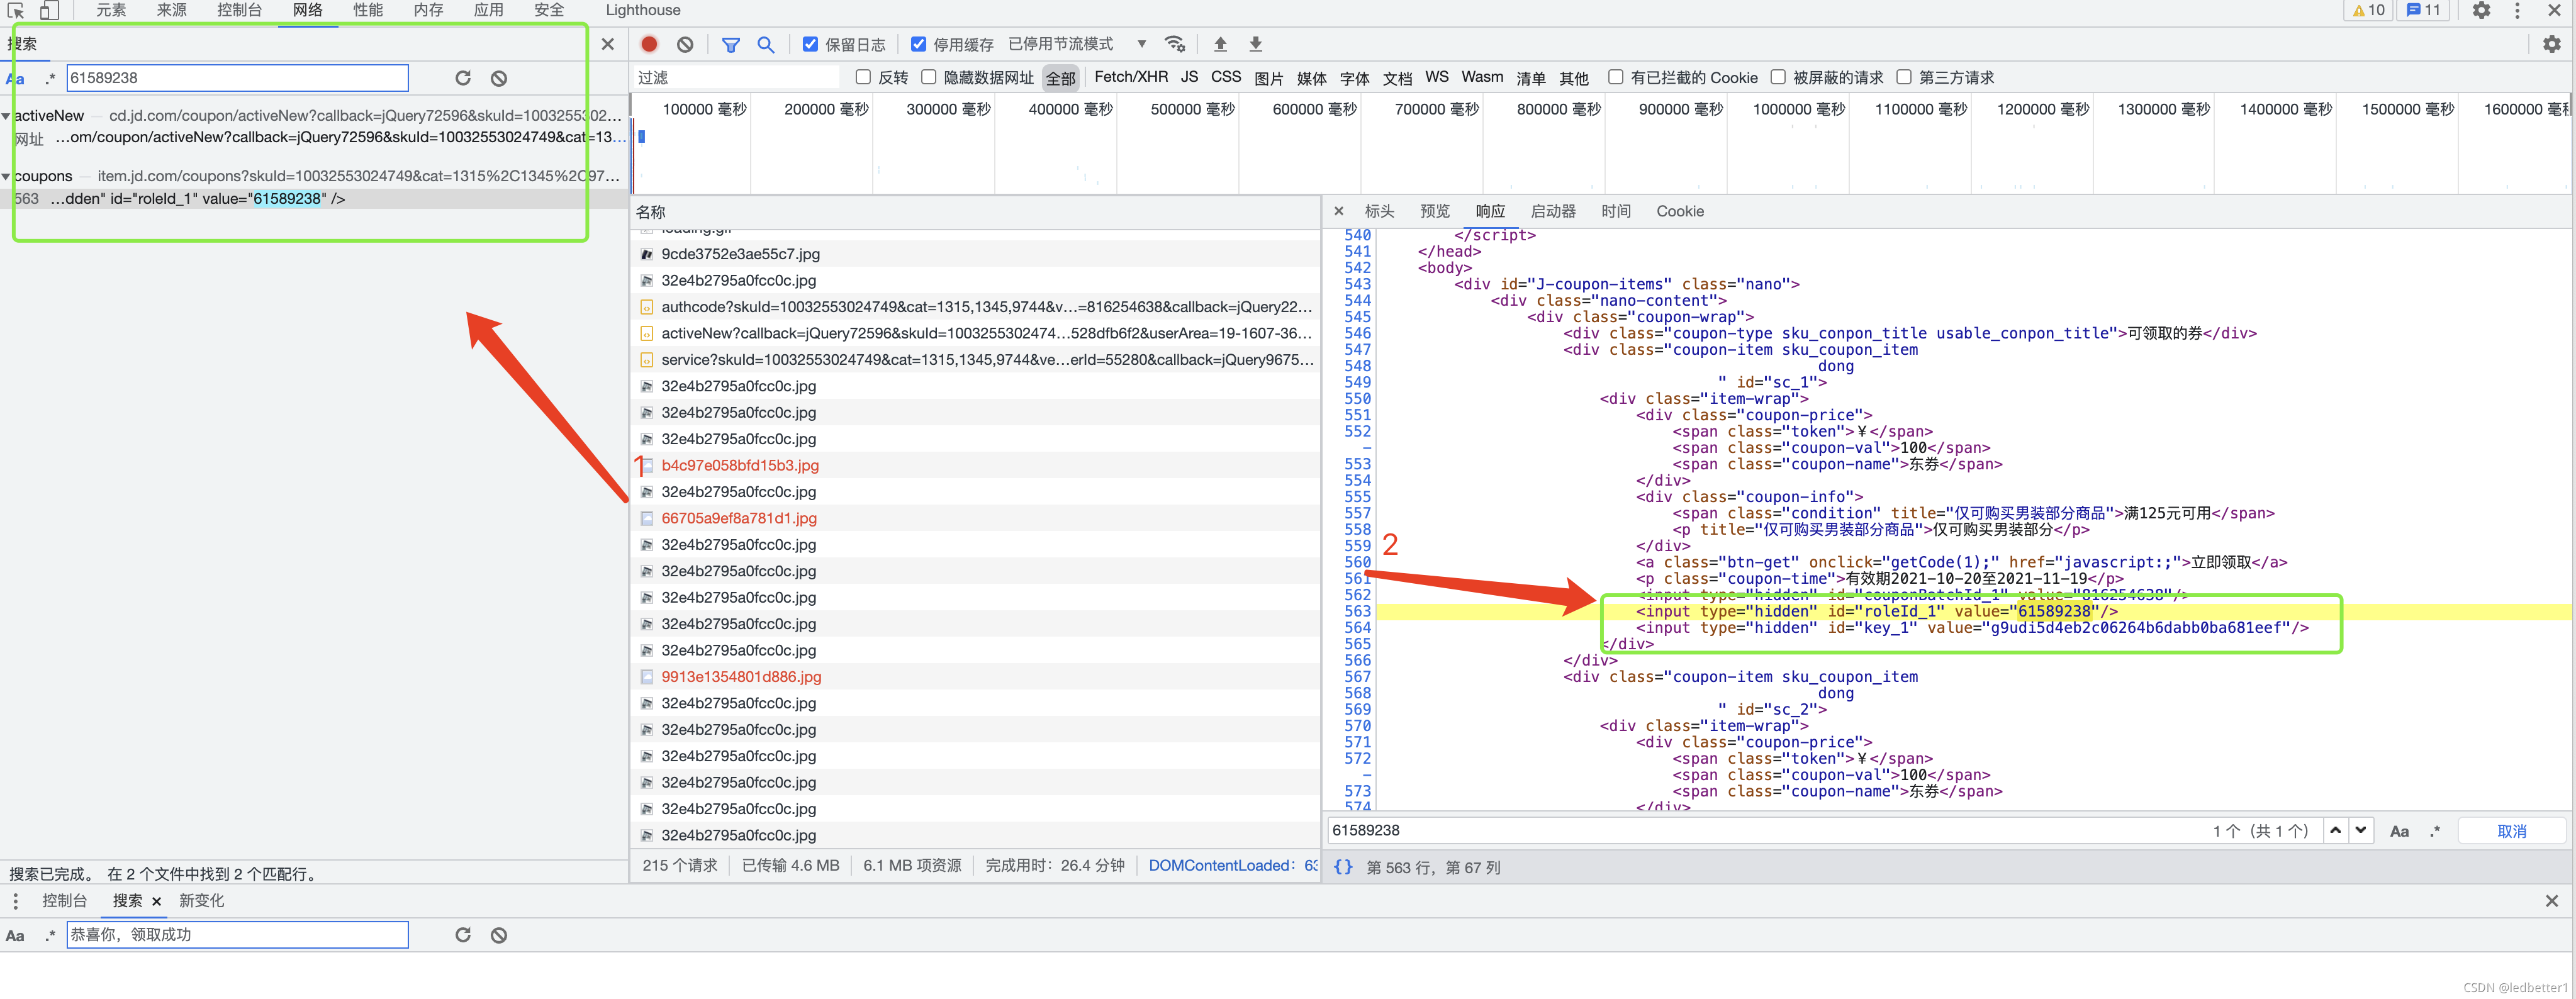Screen dimensions: 2576x999
Task: Clear the network log
Action: click(x=685, y=44)
